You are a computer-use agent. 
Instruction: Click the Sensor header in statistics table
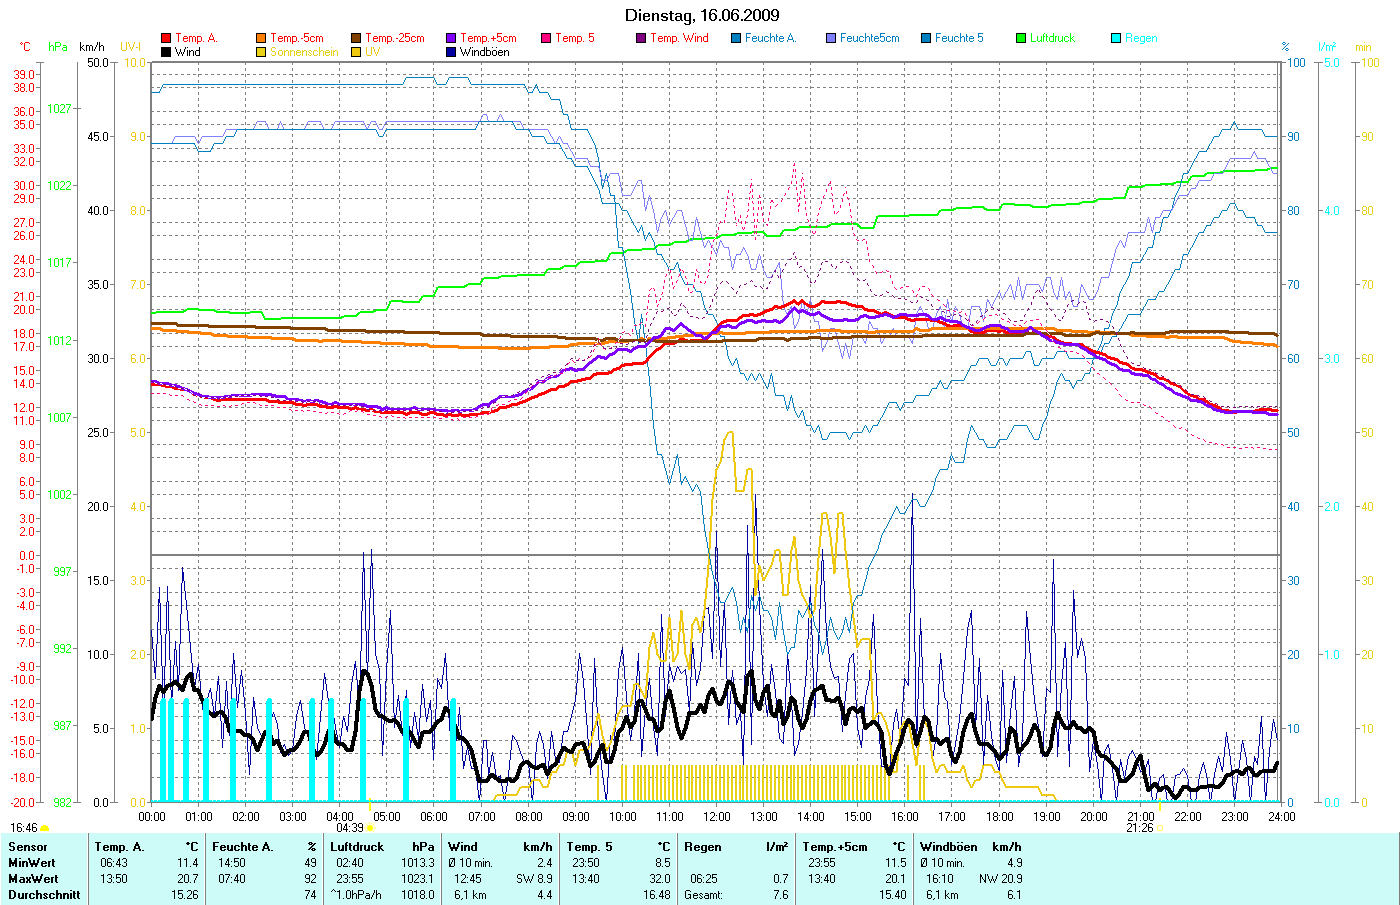(x=28, y=847)
